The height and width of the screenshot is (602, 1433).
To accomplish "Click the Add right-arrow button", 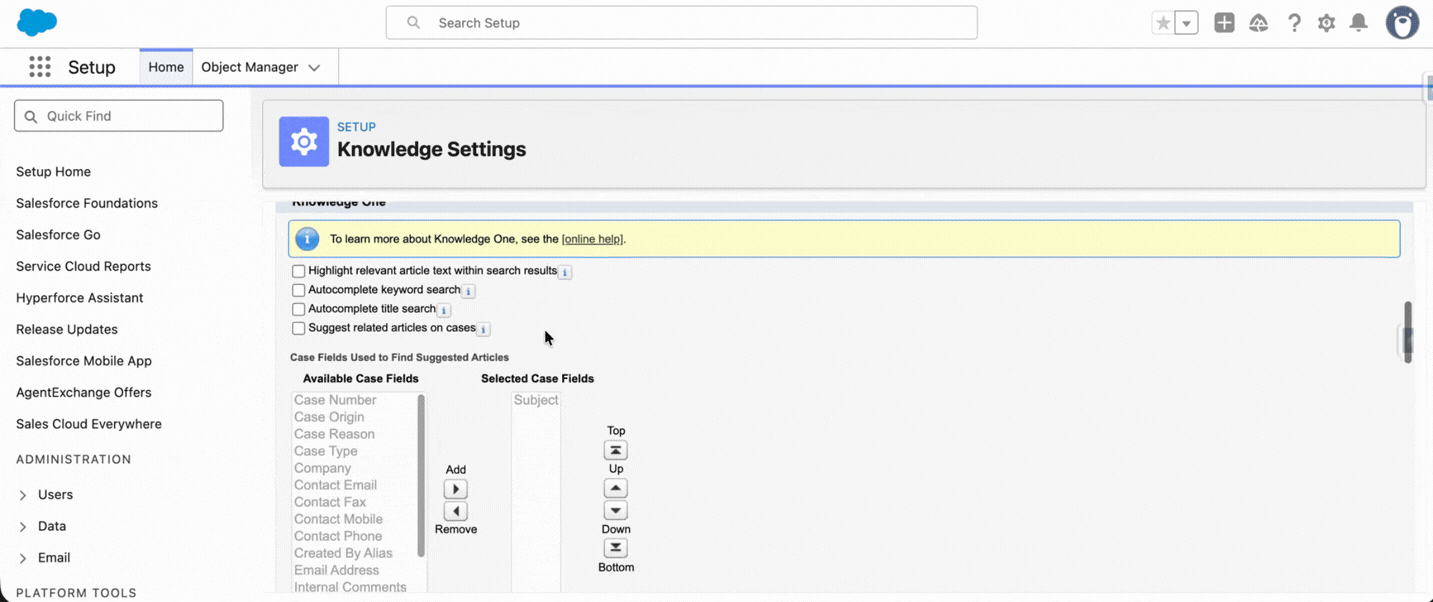I will (455, 489).
